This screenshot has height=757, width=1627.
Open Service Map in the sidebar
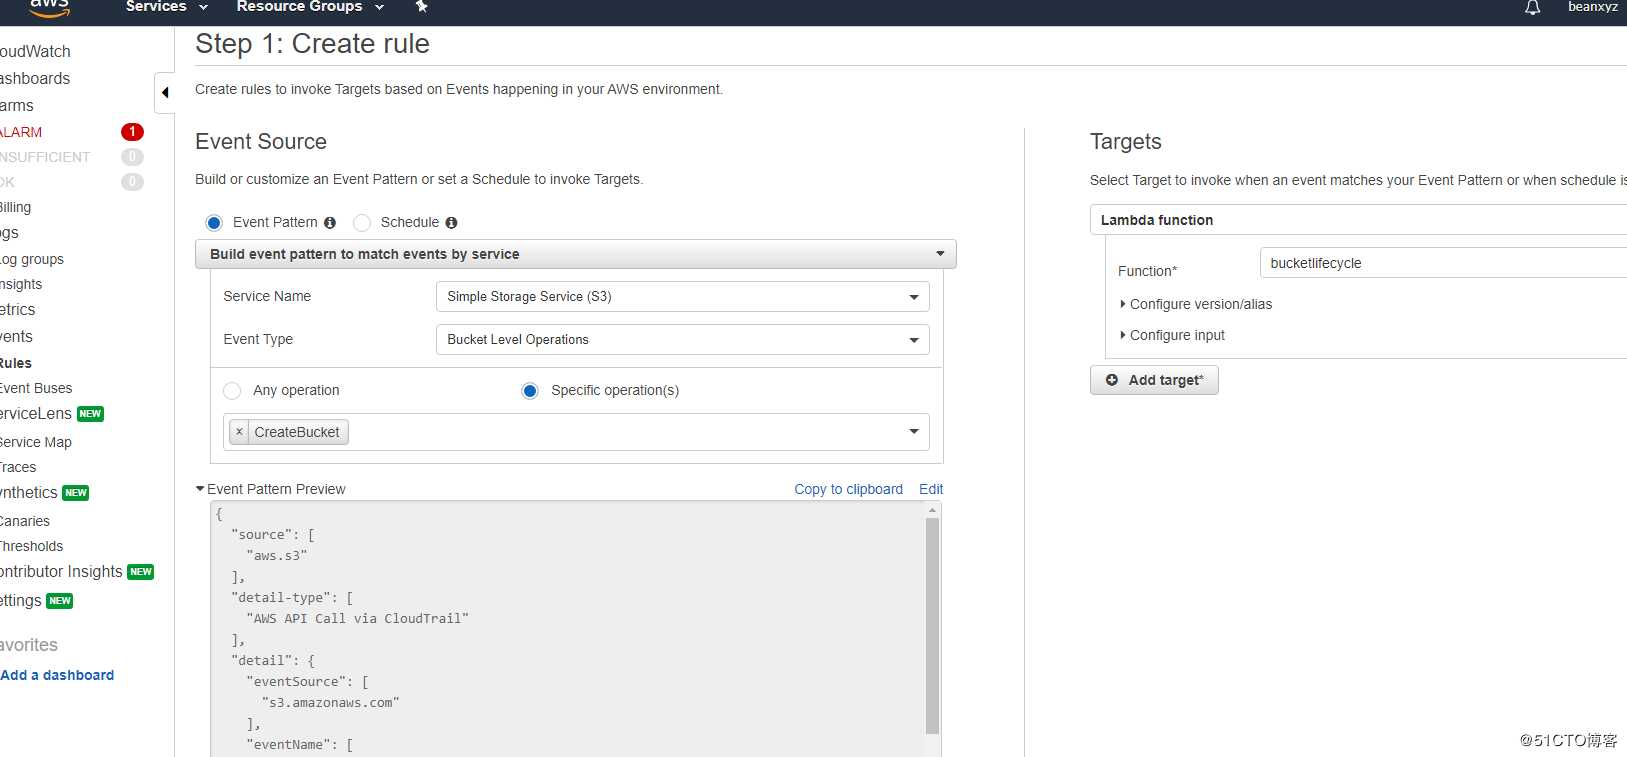[x=36, y=442]
